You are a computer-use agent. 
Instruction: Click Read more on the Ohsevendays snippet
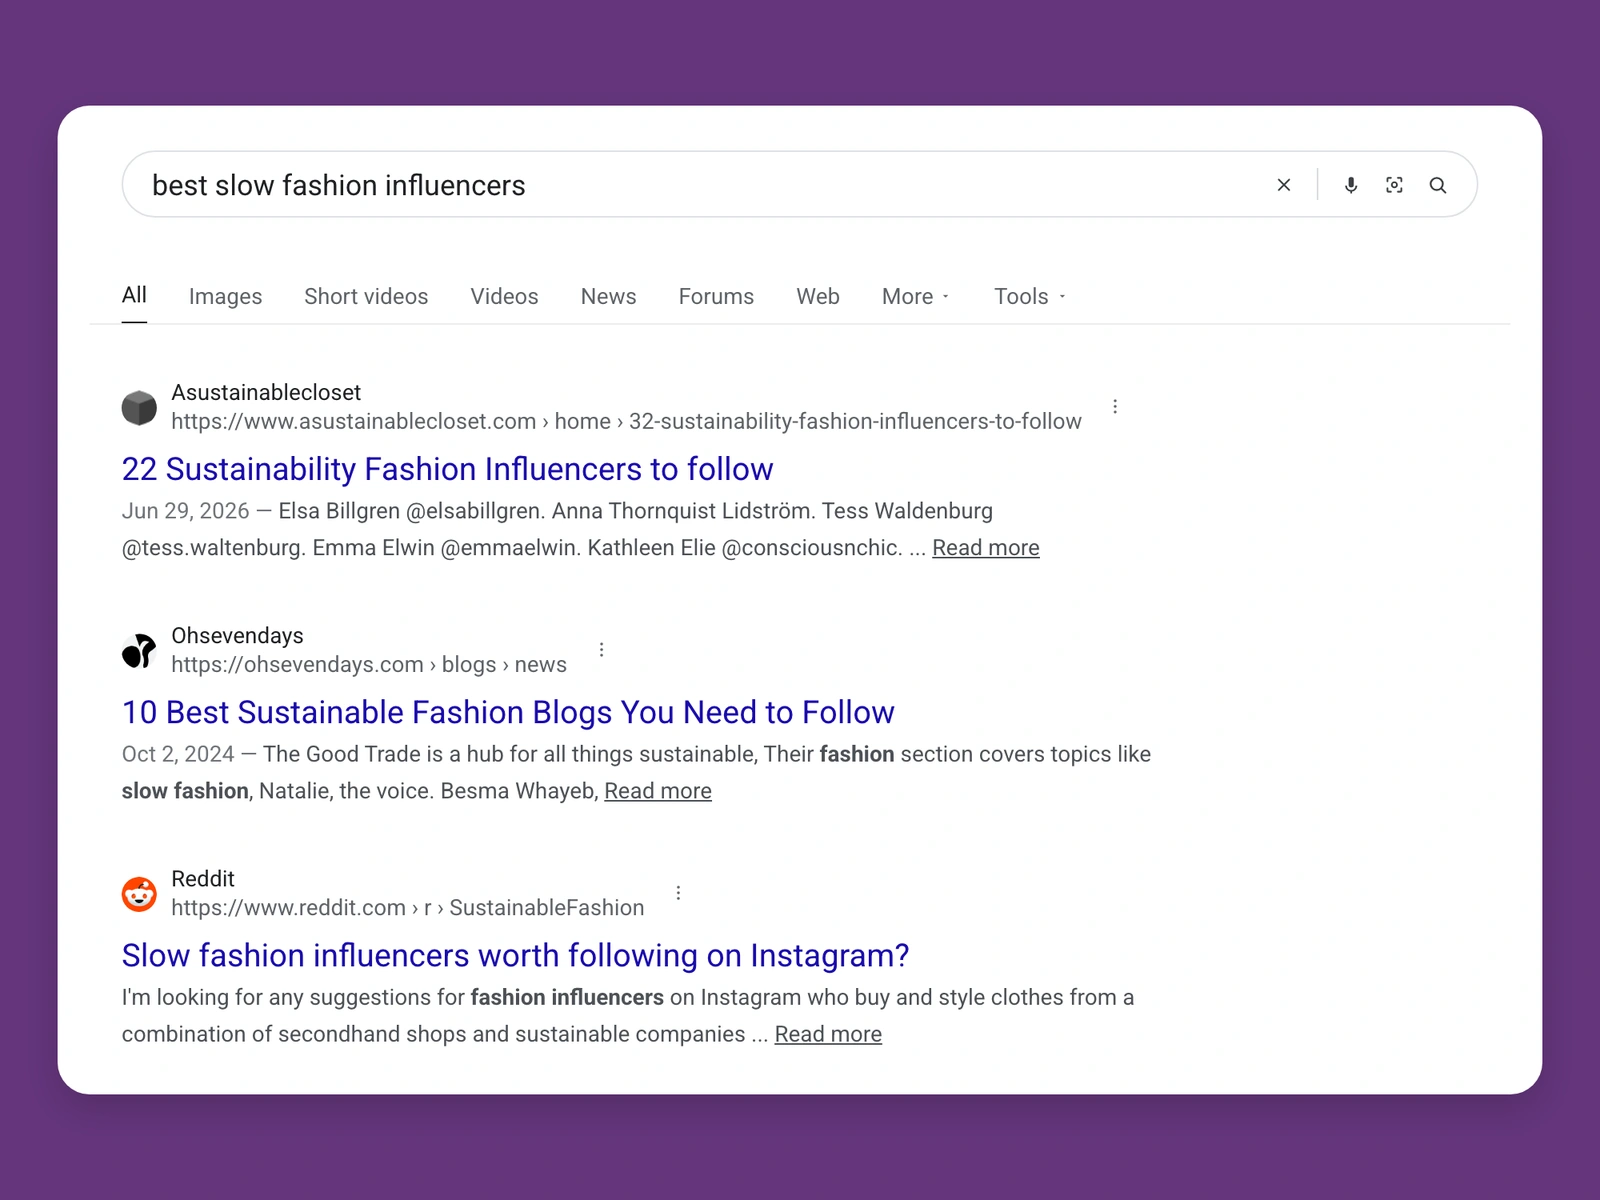coord(657,791)
